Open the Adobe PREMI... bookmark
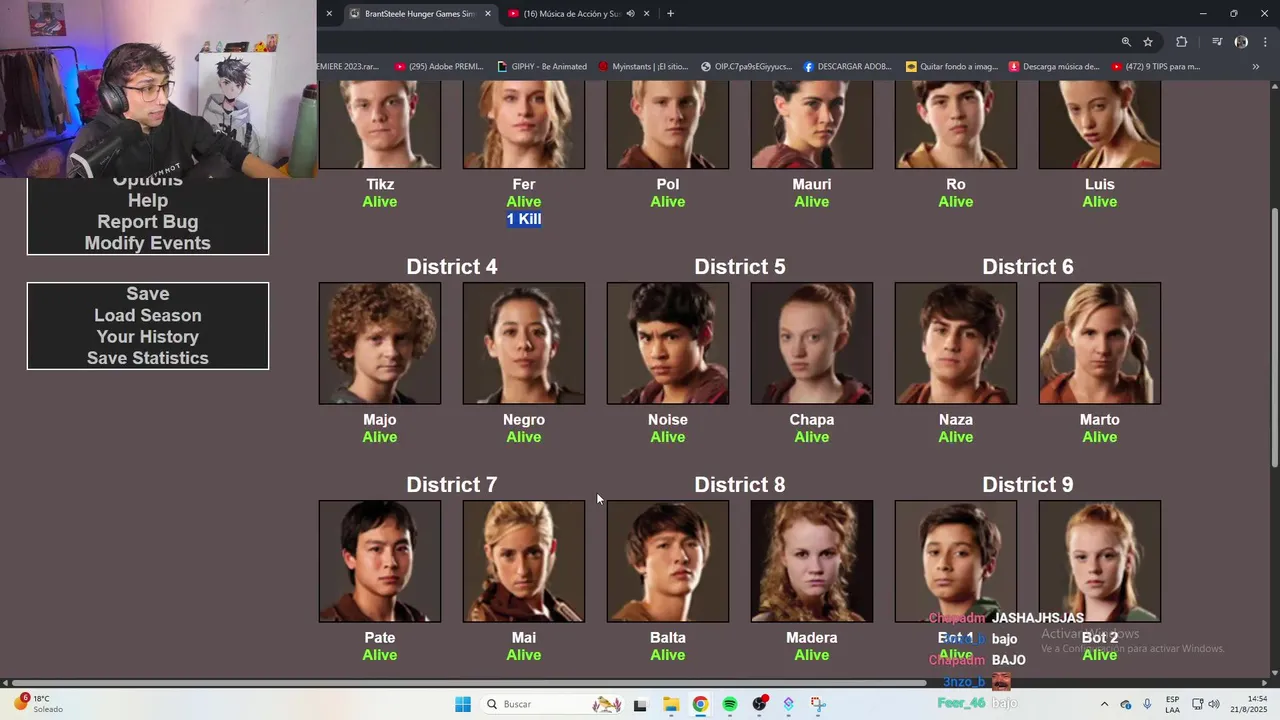Image resolution: width=1280 pixels, height=720 pixels. (439, 67)
